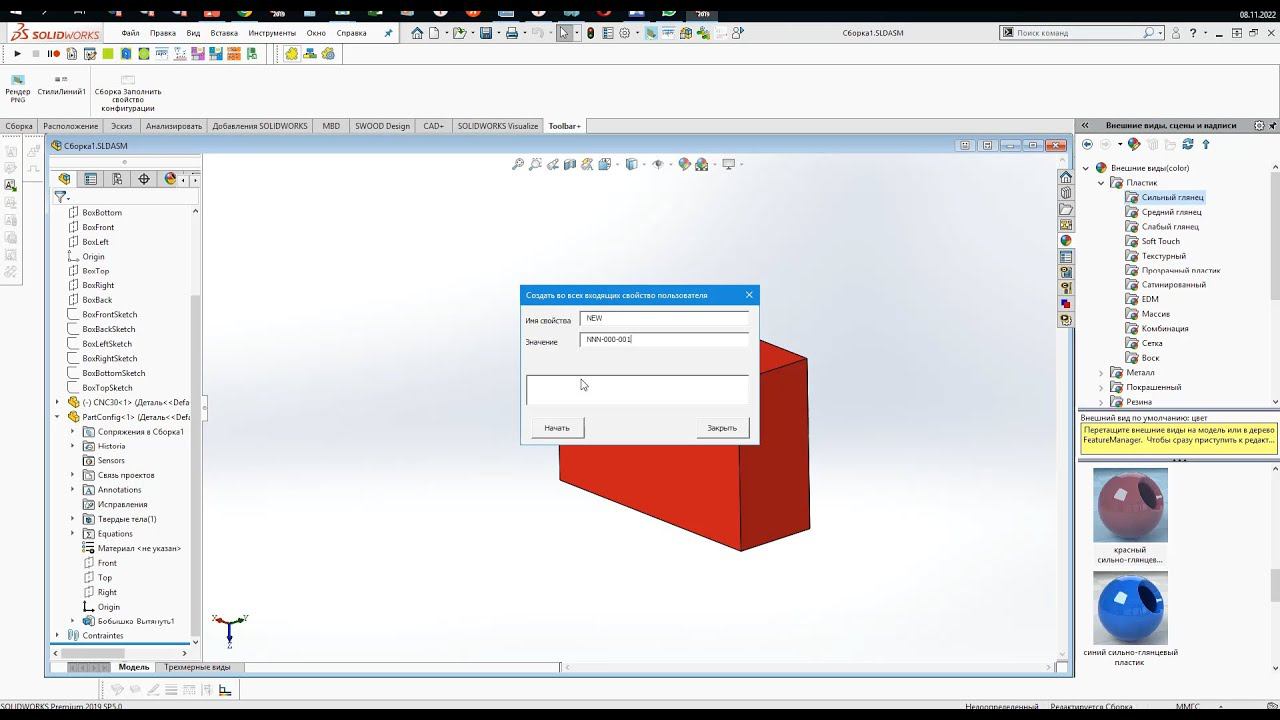
Task: Click the empty output box in dialog
Action: (637, 390)
